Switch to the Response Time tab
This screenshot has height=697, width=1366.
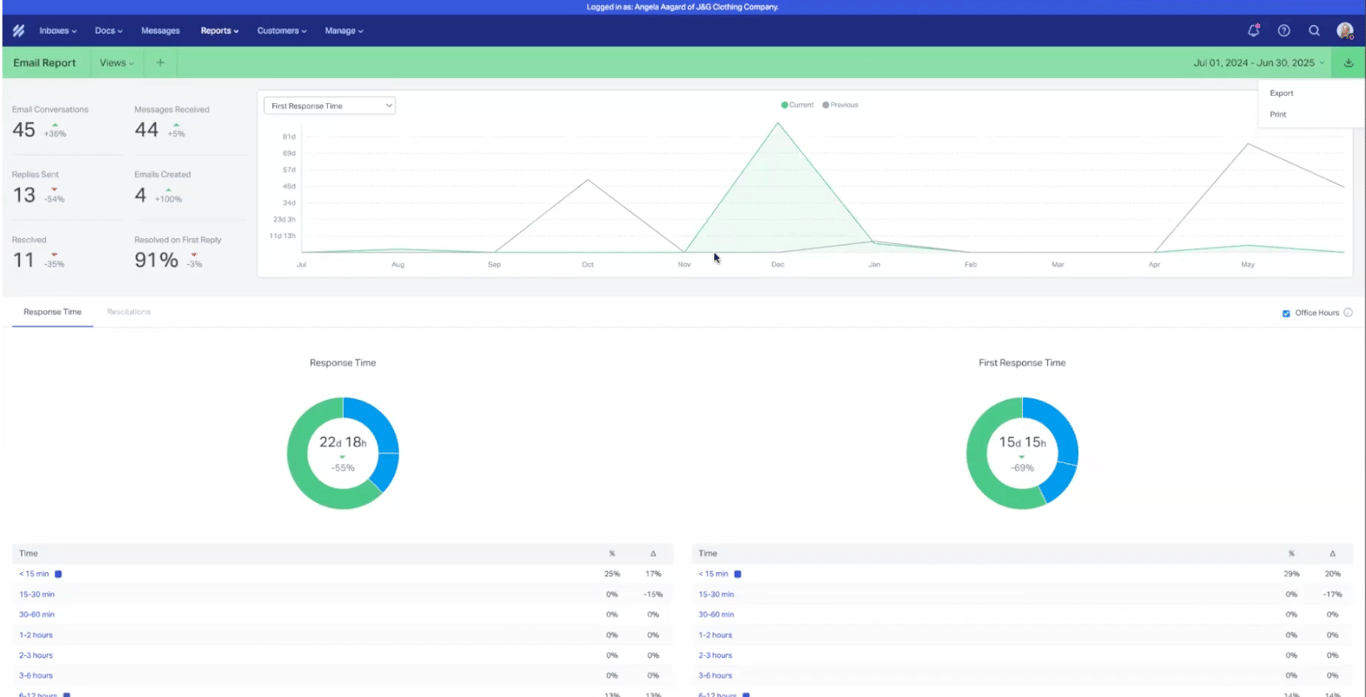(52, 312)
